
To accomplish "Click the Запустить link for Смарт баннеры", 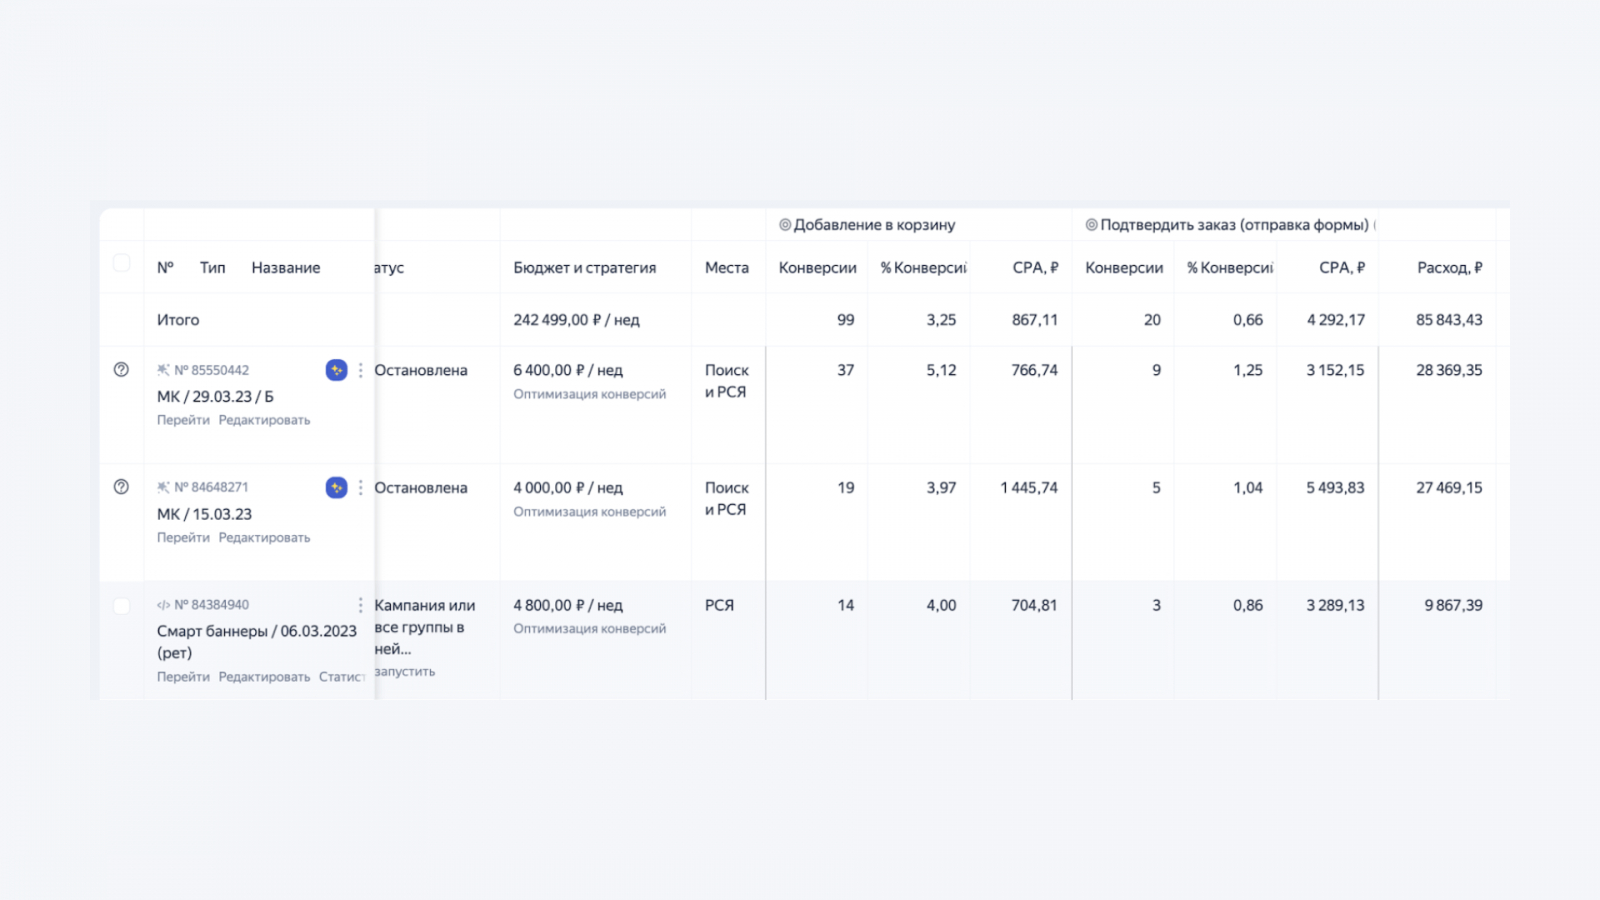I will (405, 672).
